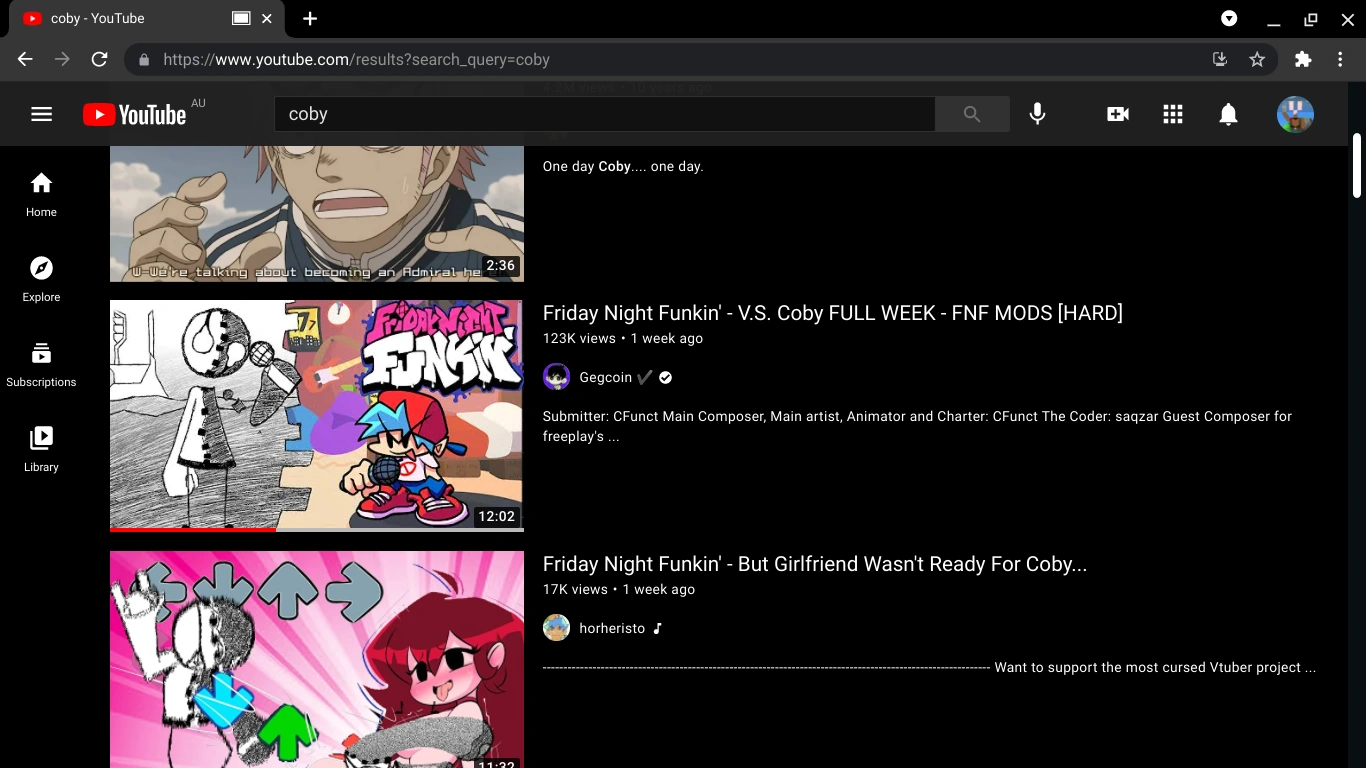Click the search magnifier button
This screenshot has height=768, width=1366.
click(971, 114)
